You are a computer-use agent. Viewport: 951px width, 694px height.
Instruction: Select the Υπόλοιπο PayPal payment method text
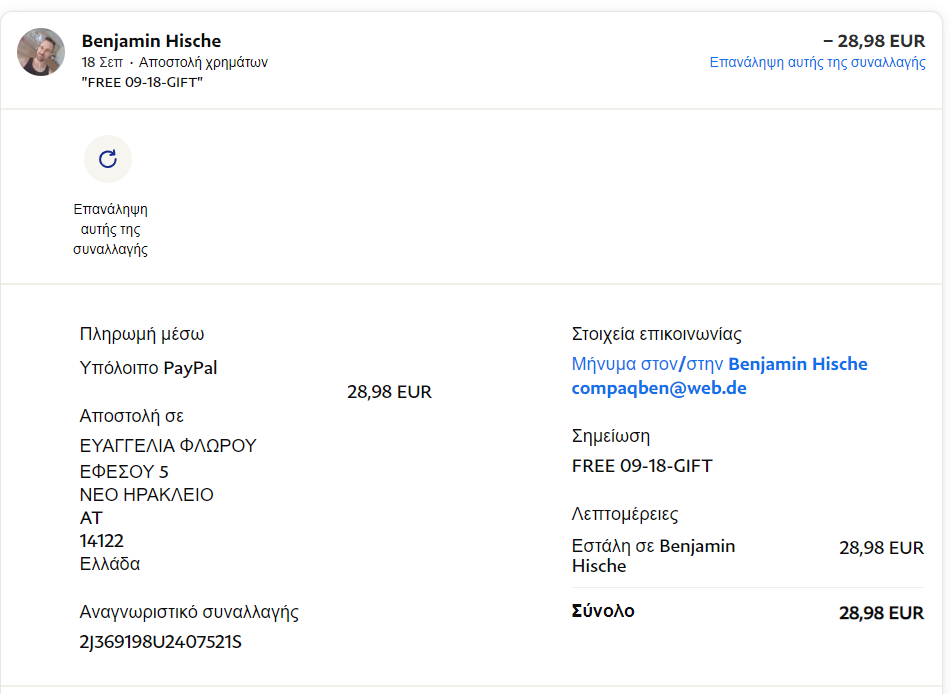pyautogui.click(x=148, y=368)
